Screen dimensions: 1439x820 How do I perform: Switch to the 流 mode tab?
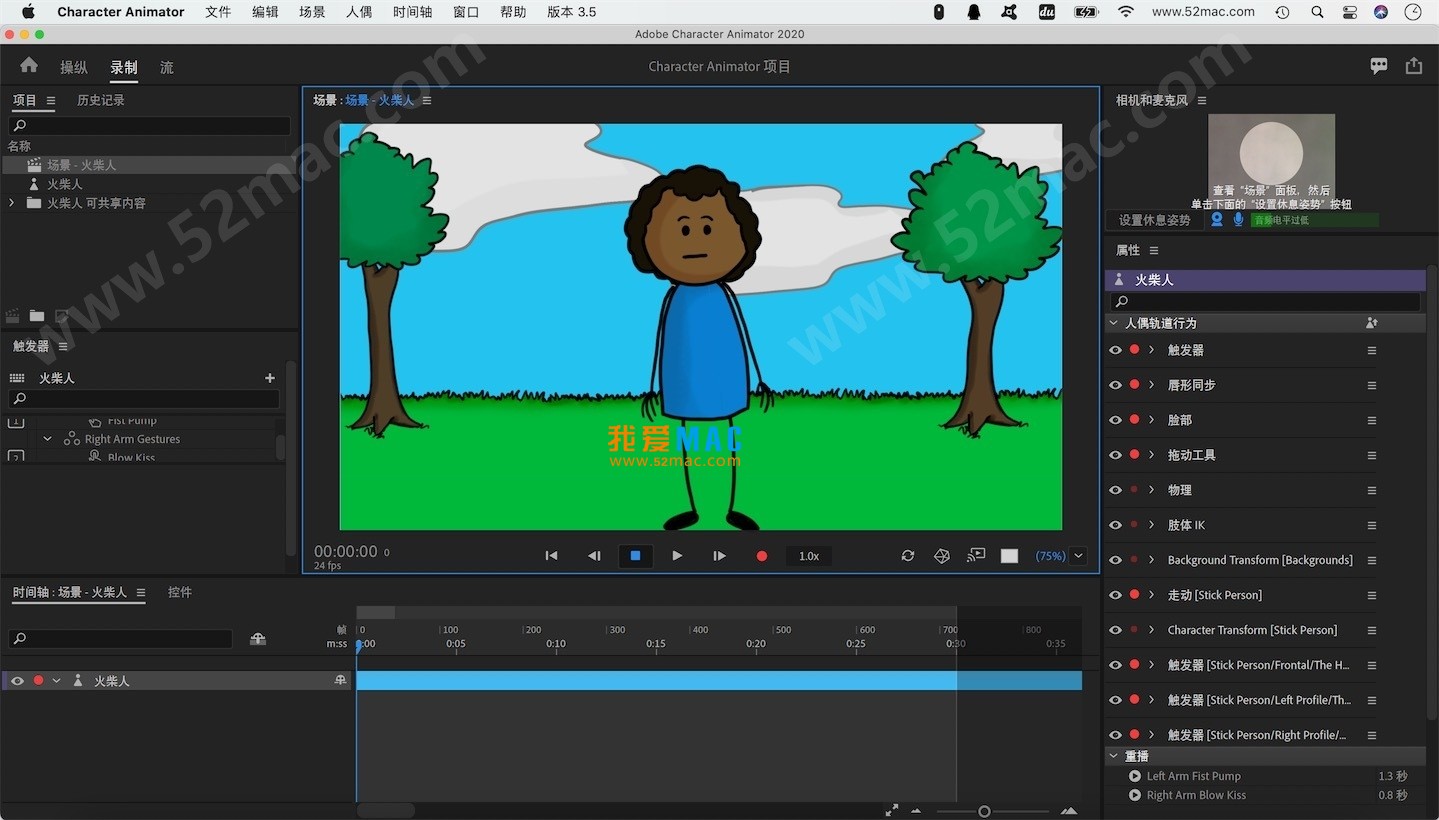click(167, 67)
